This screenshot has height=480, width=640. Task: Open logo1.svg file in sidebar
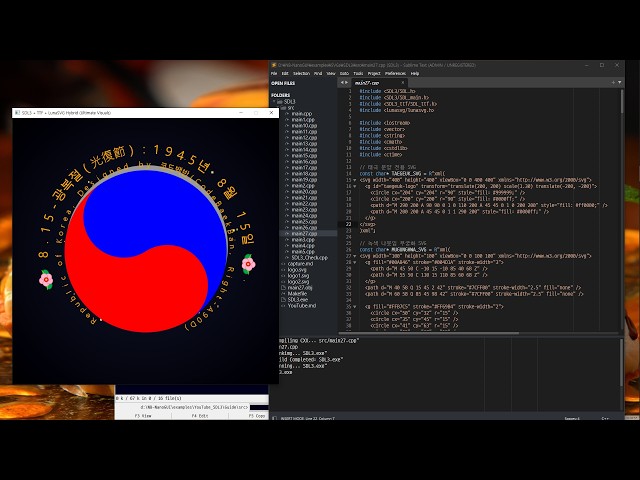coord(298,276)
